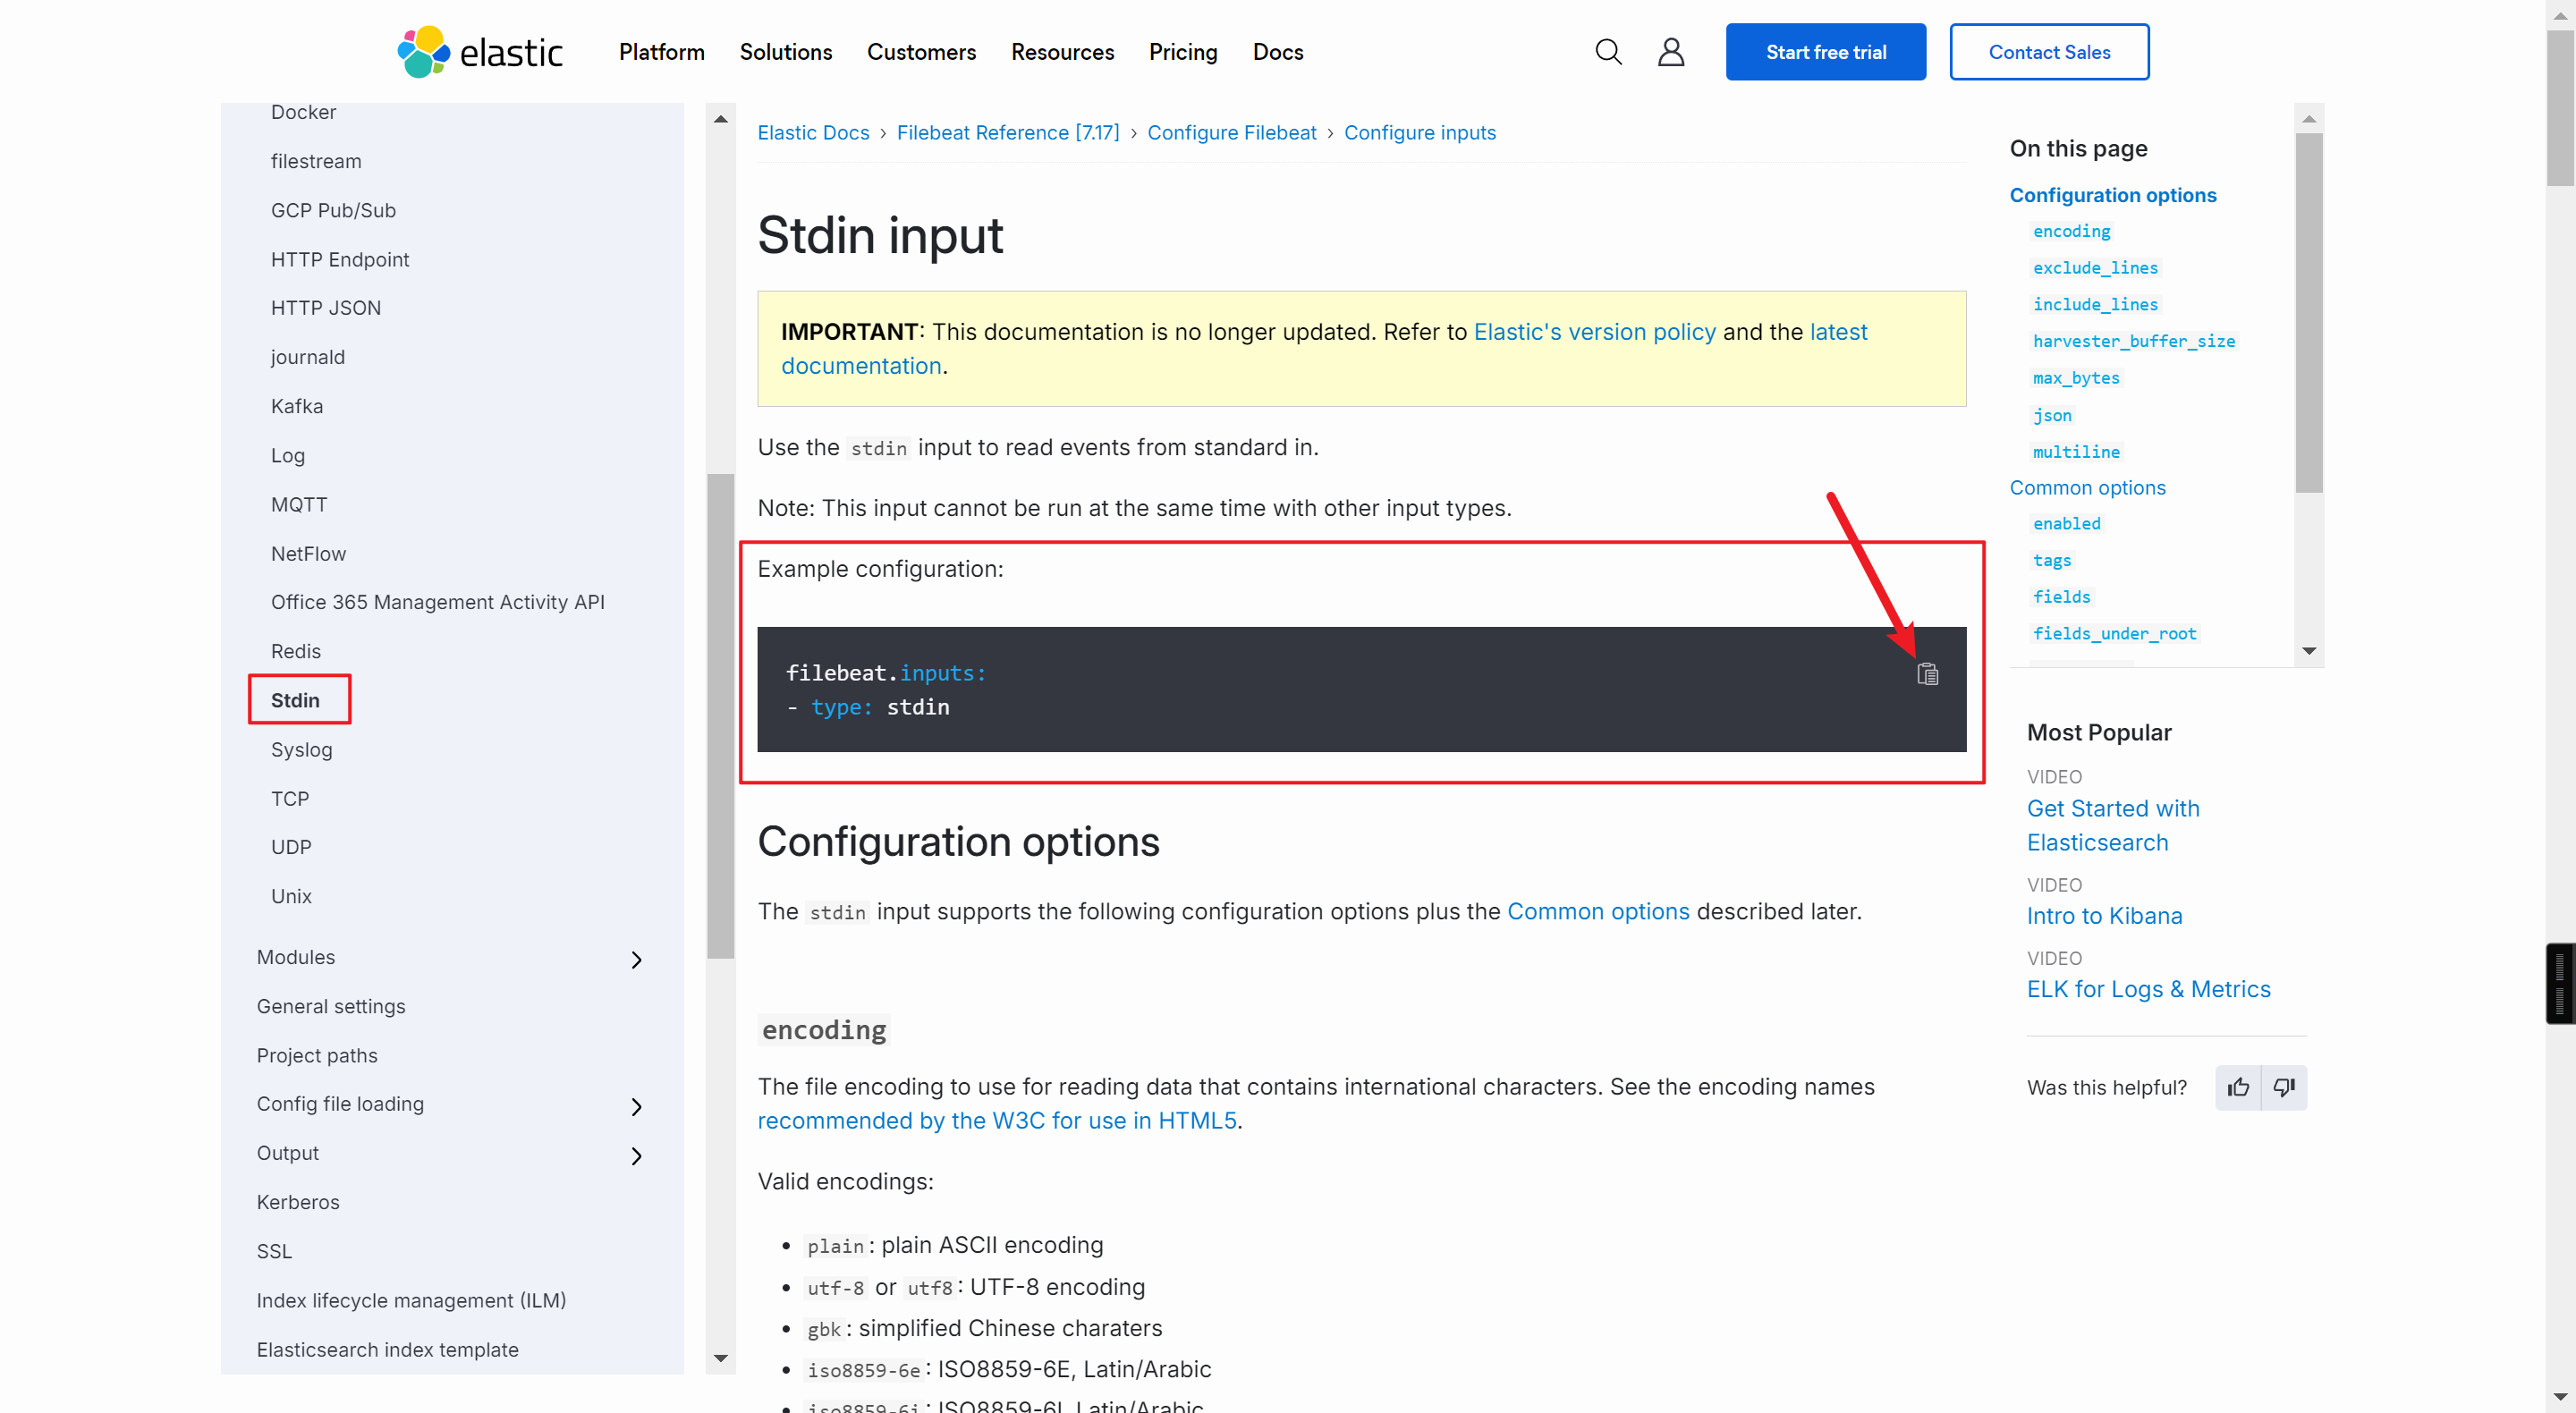
Task: Open the site search icon
Action: tap(1608, 52)
